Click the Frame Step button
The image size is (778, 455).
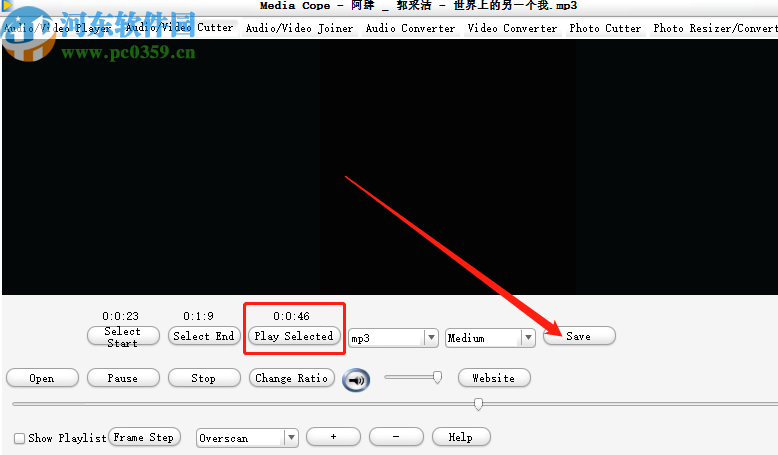(144, 437)
